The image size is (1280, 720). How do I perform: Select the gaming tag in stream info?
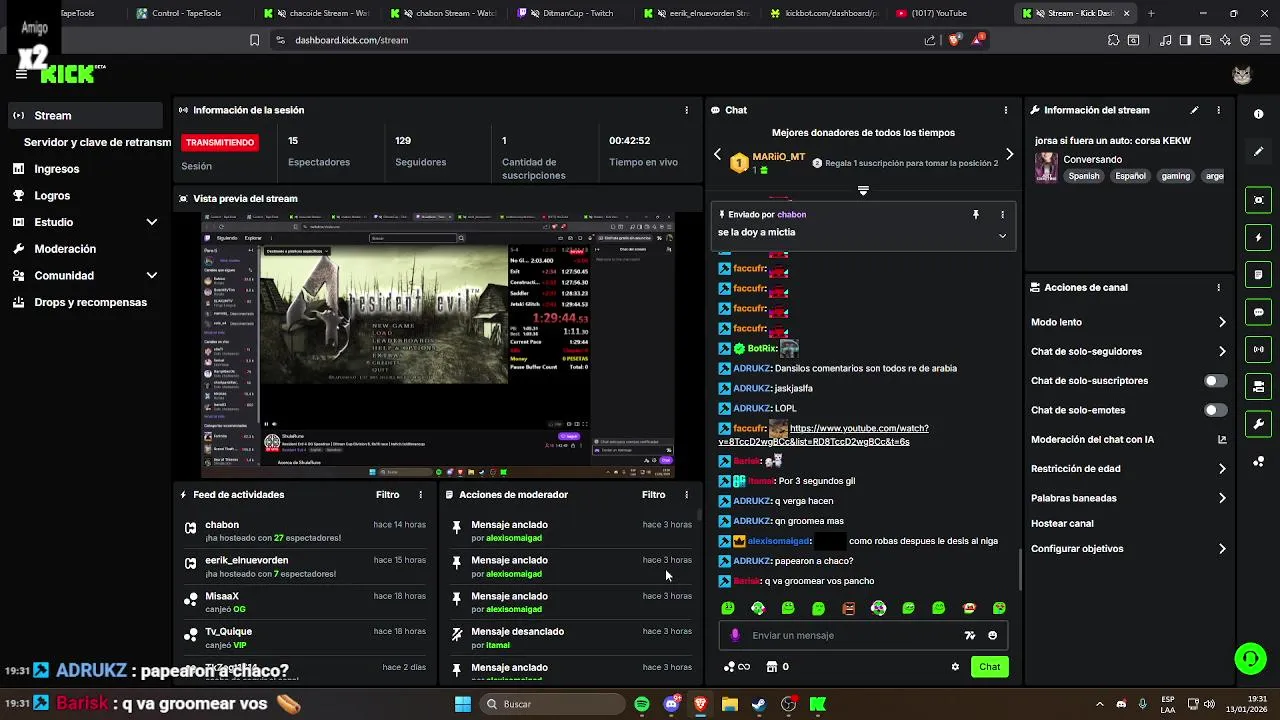(x=1175, y=176)
